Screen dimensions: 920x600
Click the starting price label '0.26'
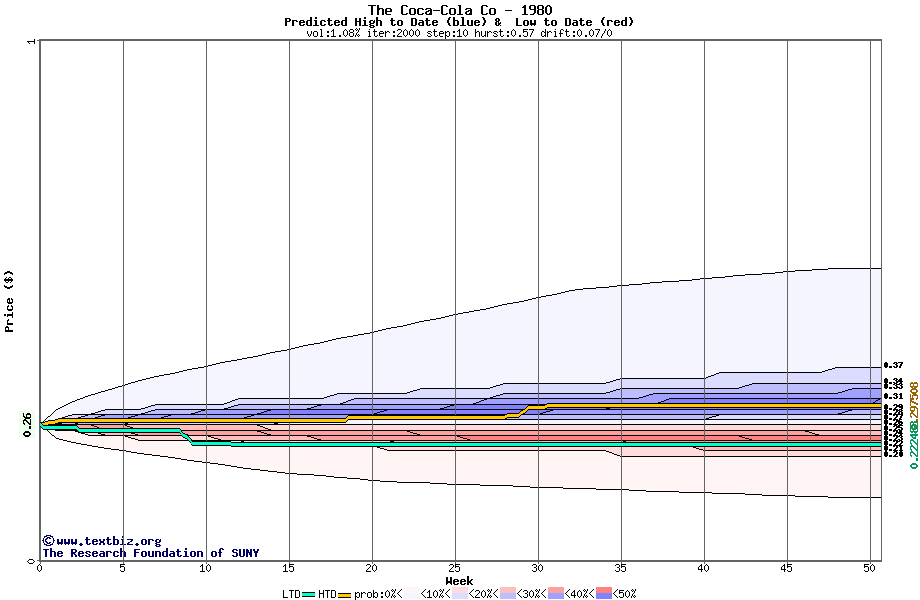pos(27,425)
